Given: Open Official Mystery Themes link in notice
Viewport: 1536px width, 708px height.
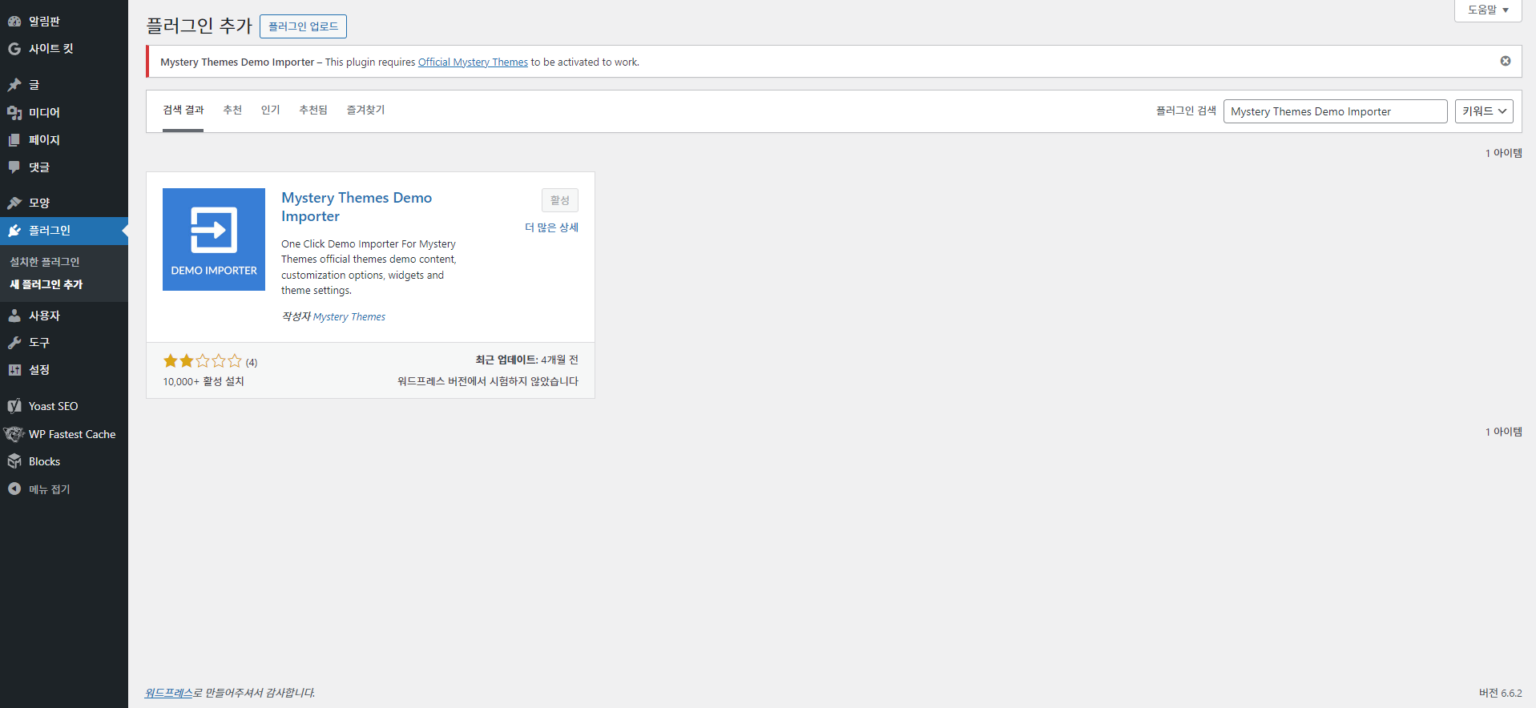Looking at the screenshot, I should (473, 62).
